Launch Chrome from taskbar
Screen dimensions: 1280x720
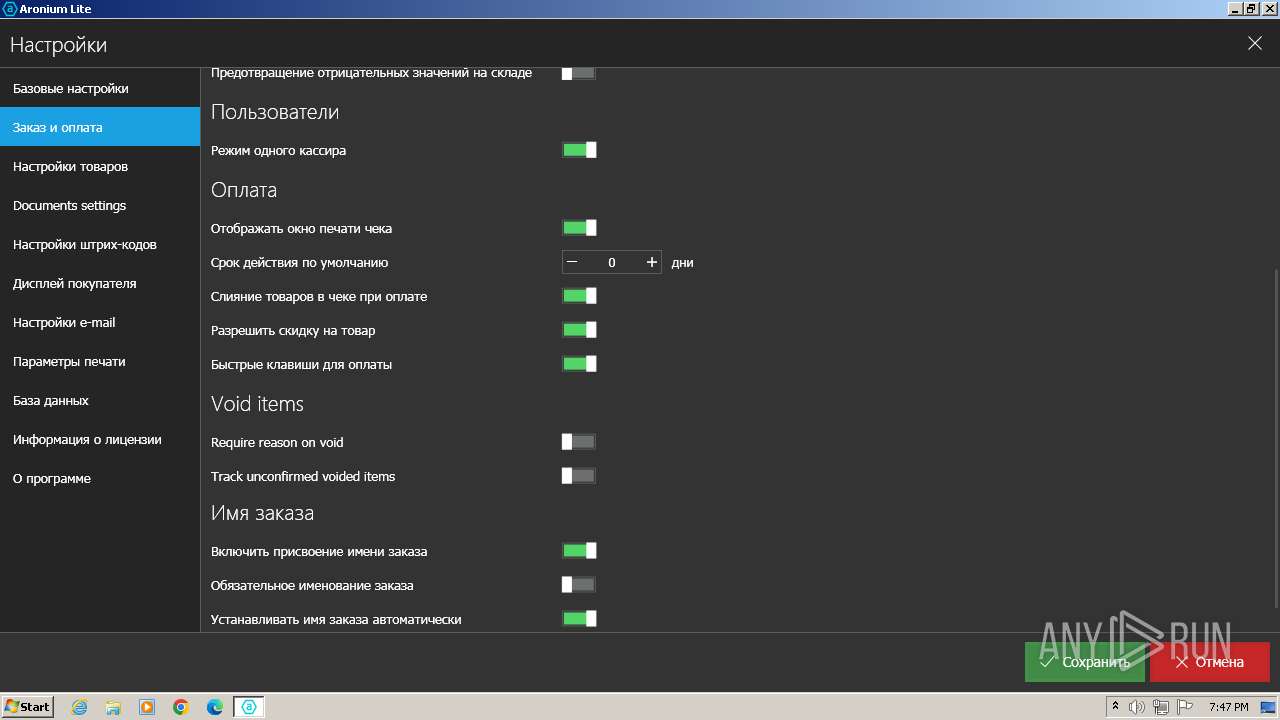point(181,707)
